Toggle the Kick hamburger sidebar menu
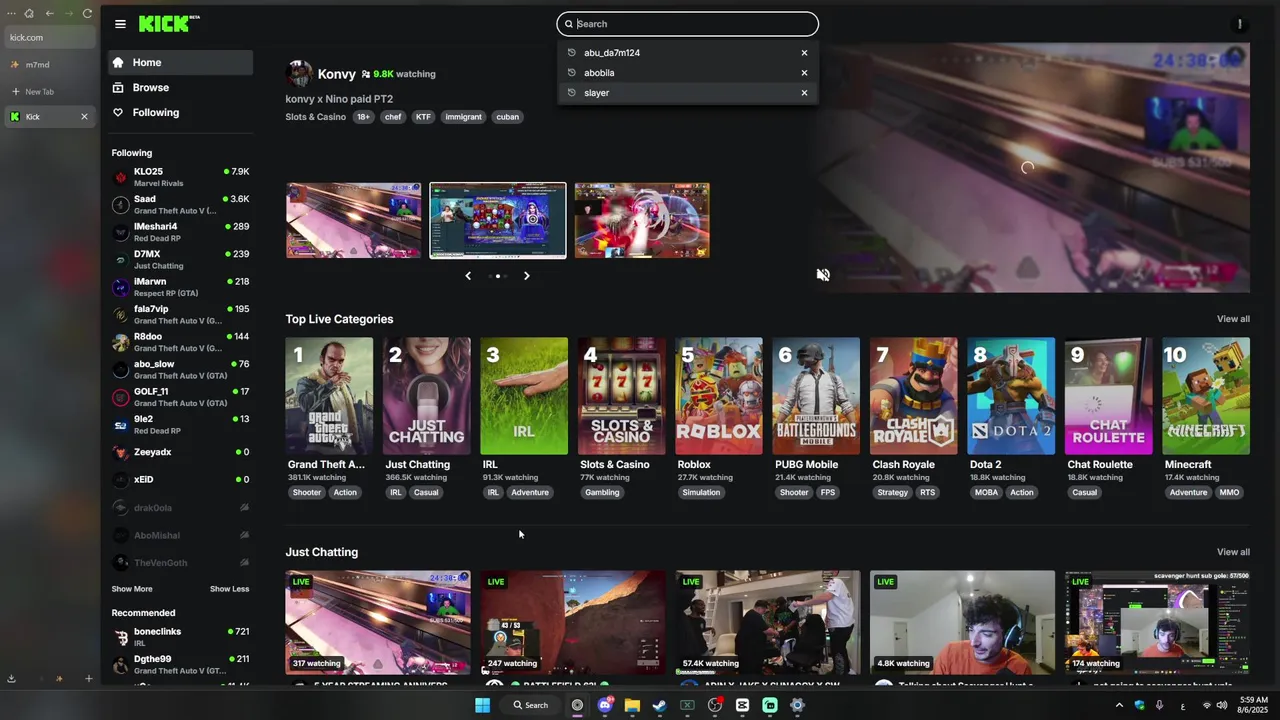 pyautogui.click(x=120, y=24)
